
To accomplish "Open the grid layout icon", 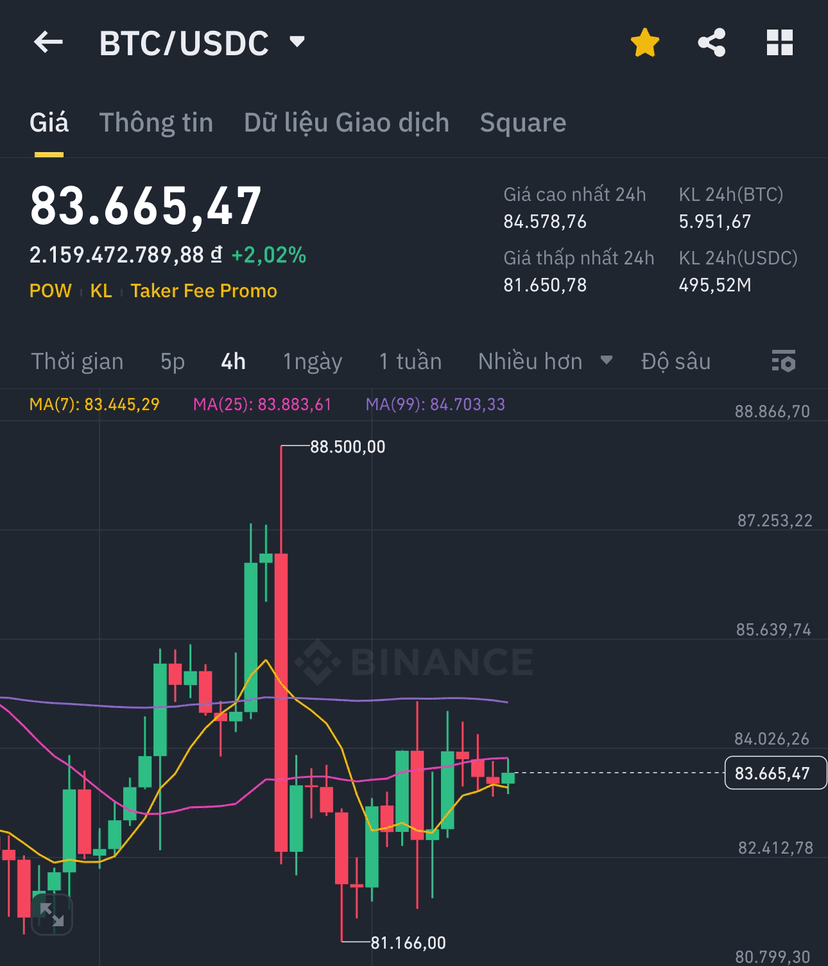I will pos(779,43).
